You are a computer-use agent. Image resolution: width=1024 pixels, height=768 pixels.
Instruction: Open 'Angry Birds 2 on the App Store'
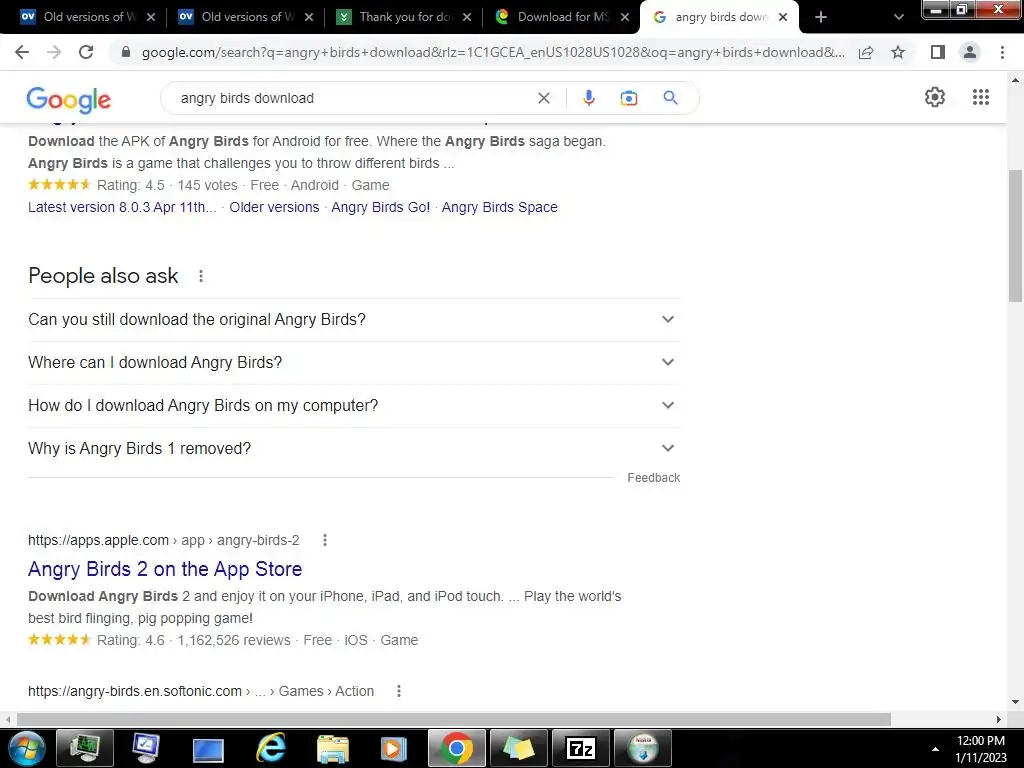(165, 569)
